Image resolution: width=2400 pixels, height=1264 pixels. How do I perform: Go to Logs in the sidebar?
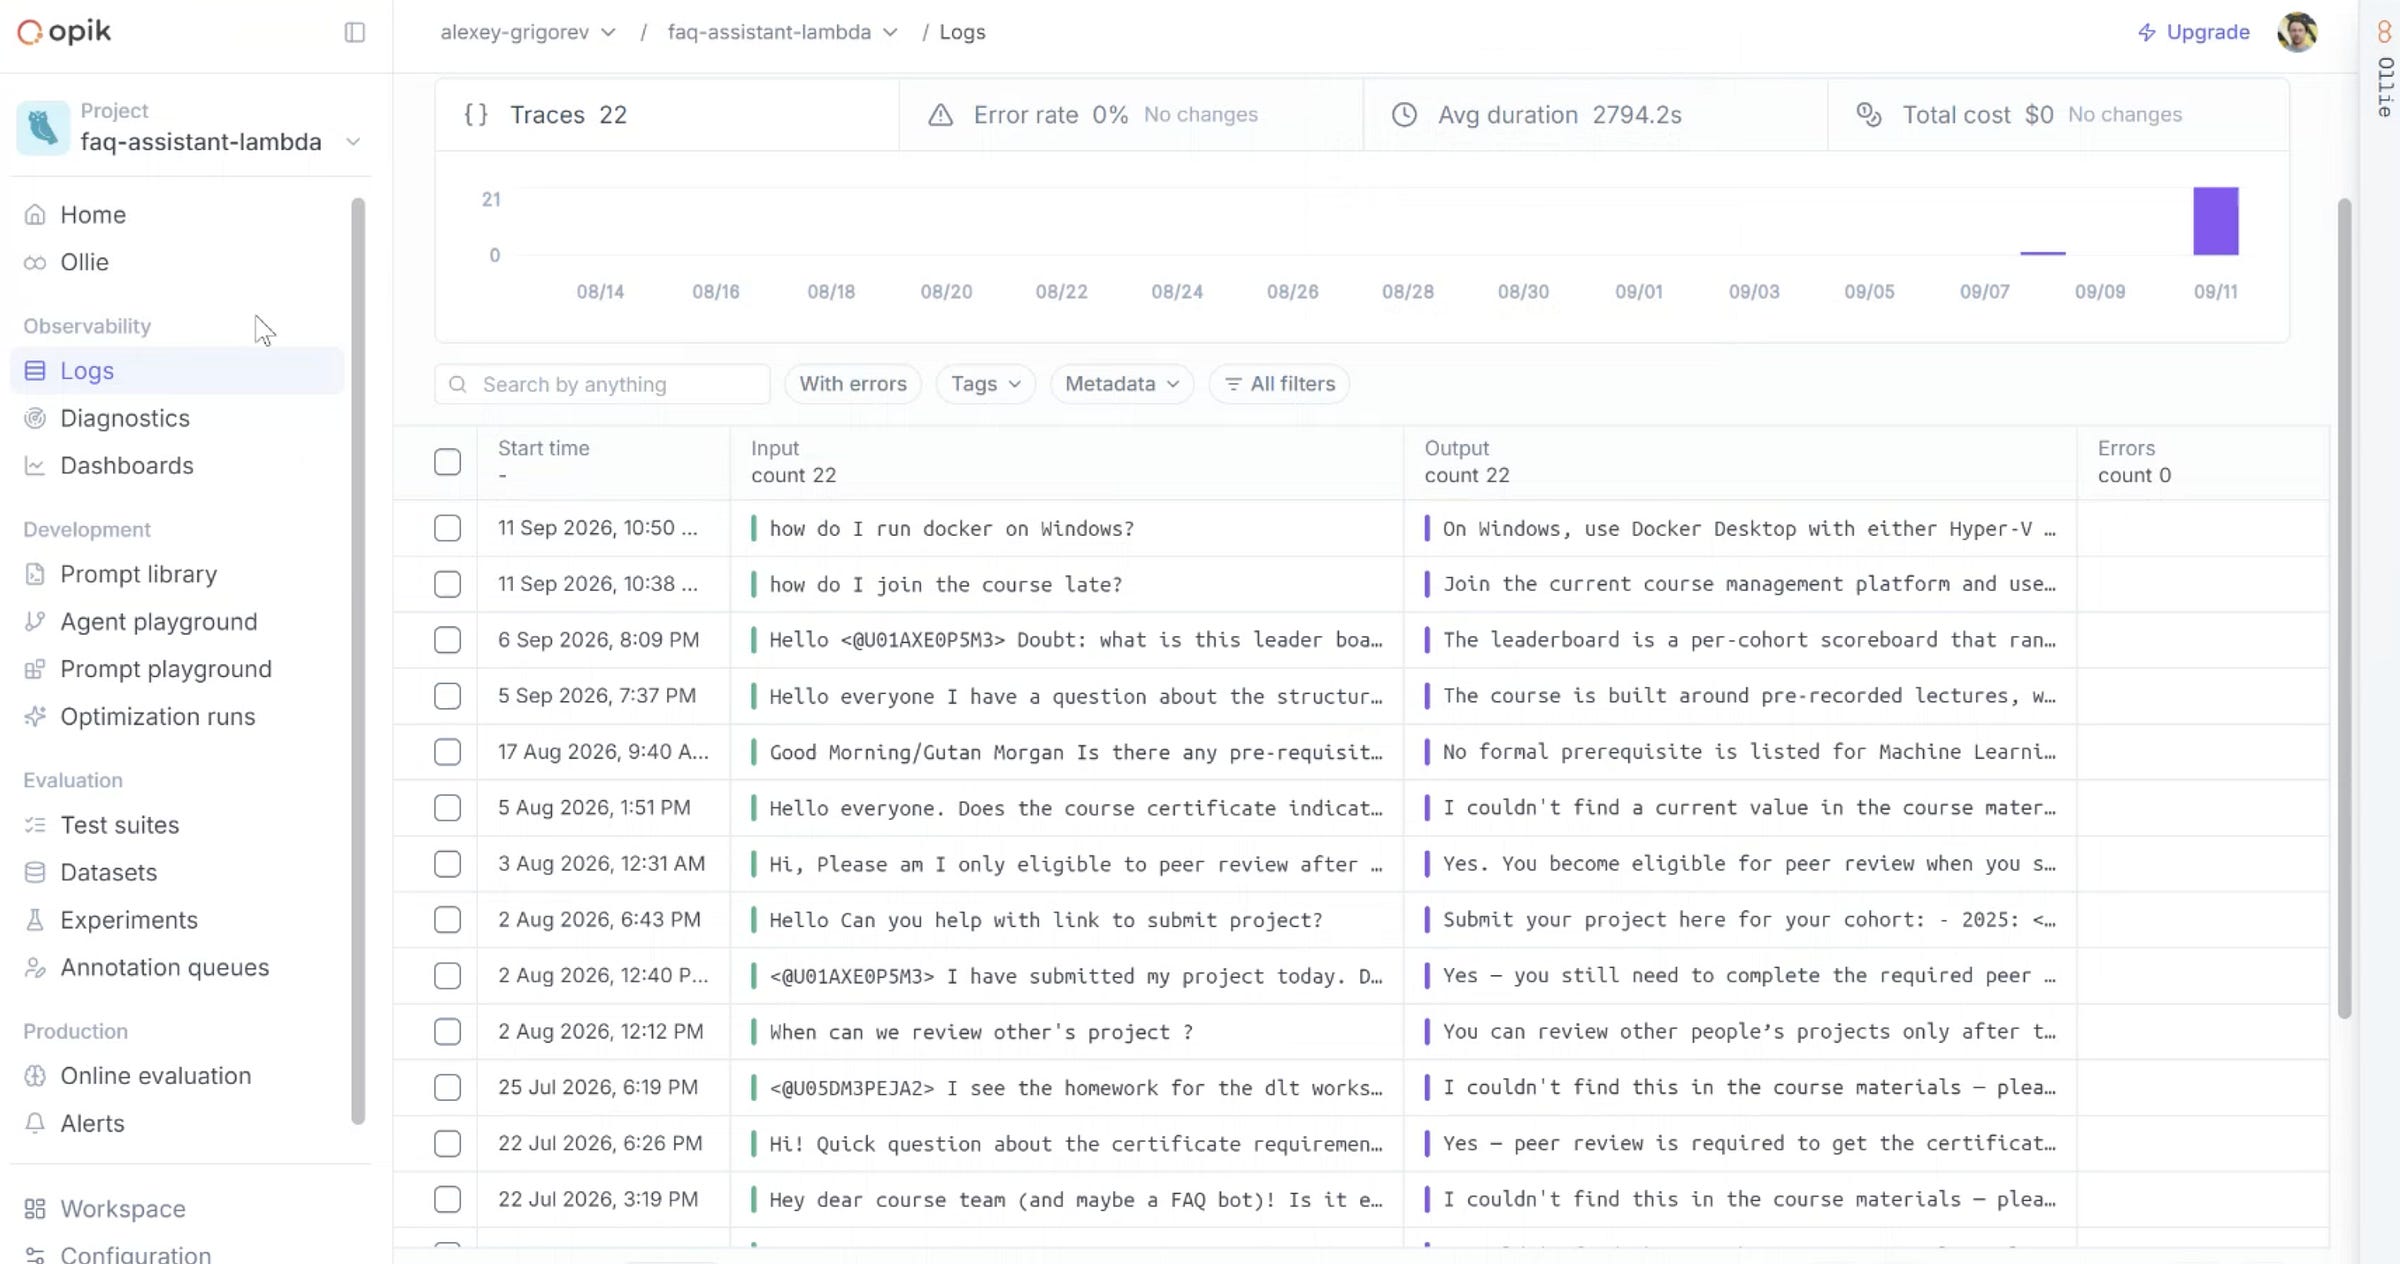(x=178, y=371)
